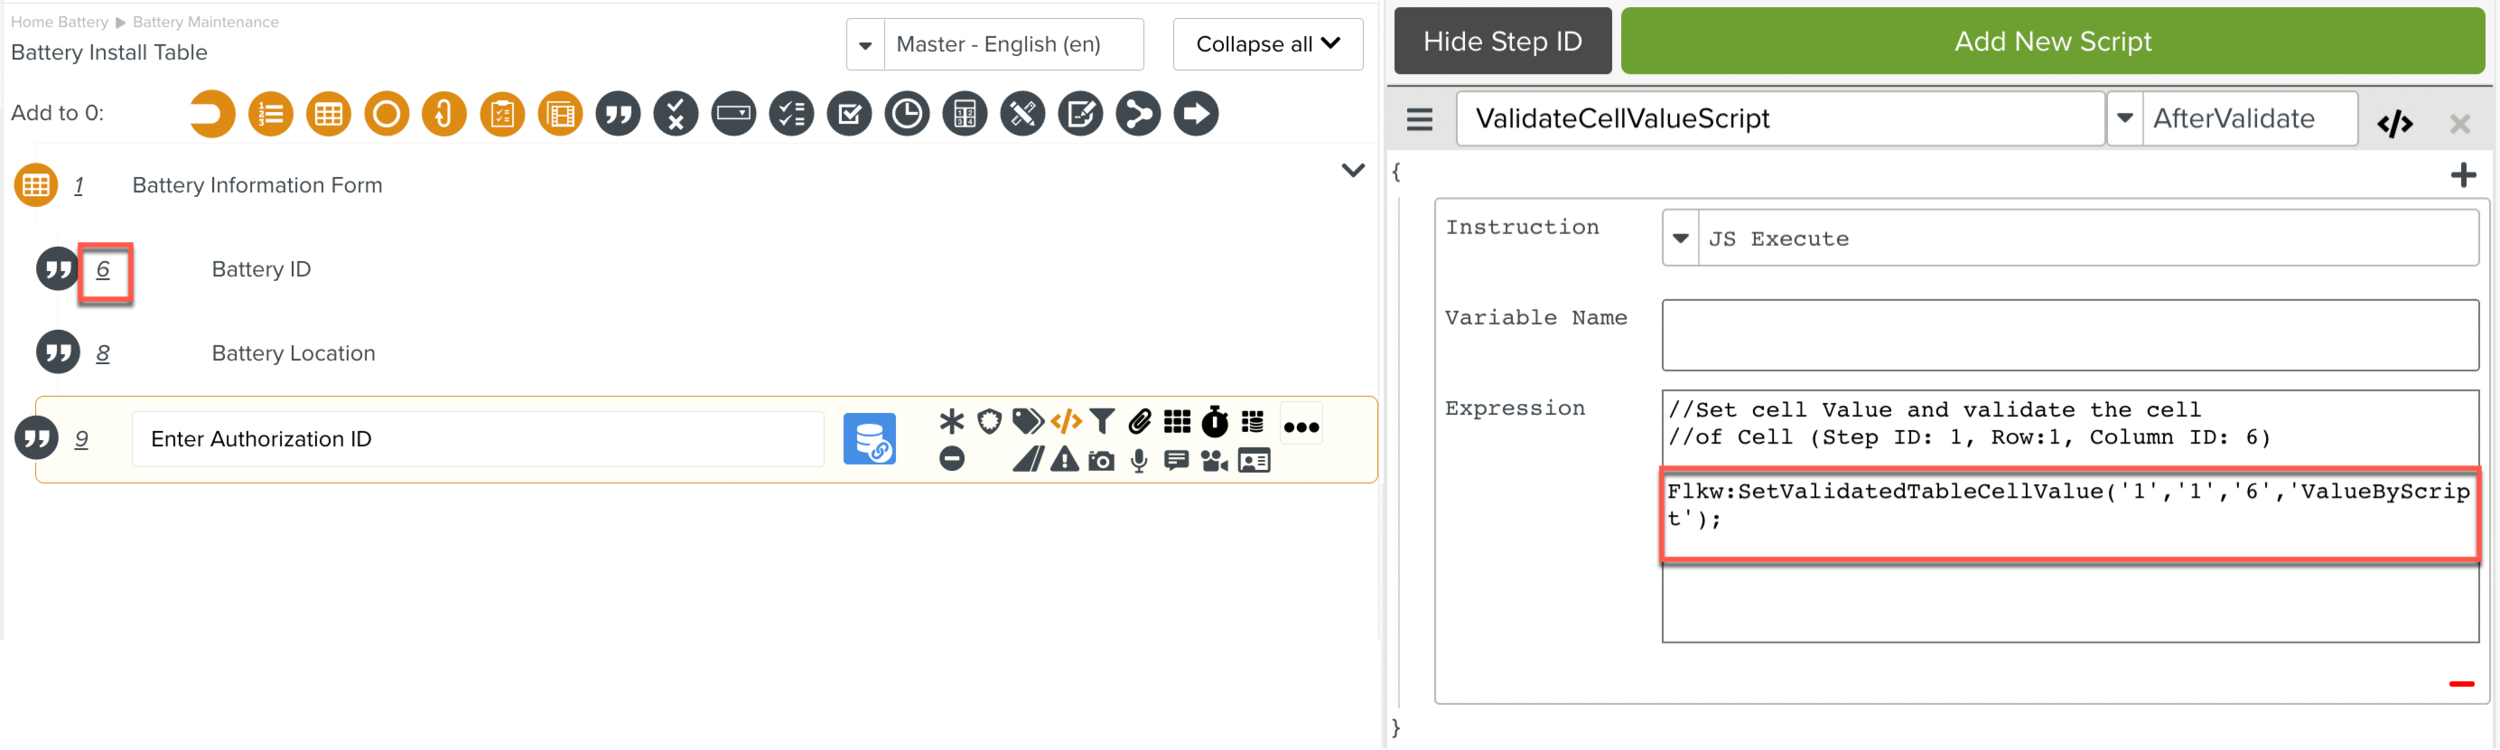
Task: Collapse the Battery Information Form chevron
Action: tap(1352, 171)
